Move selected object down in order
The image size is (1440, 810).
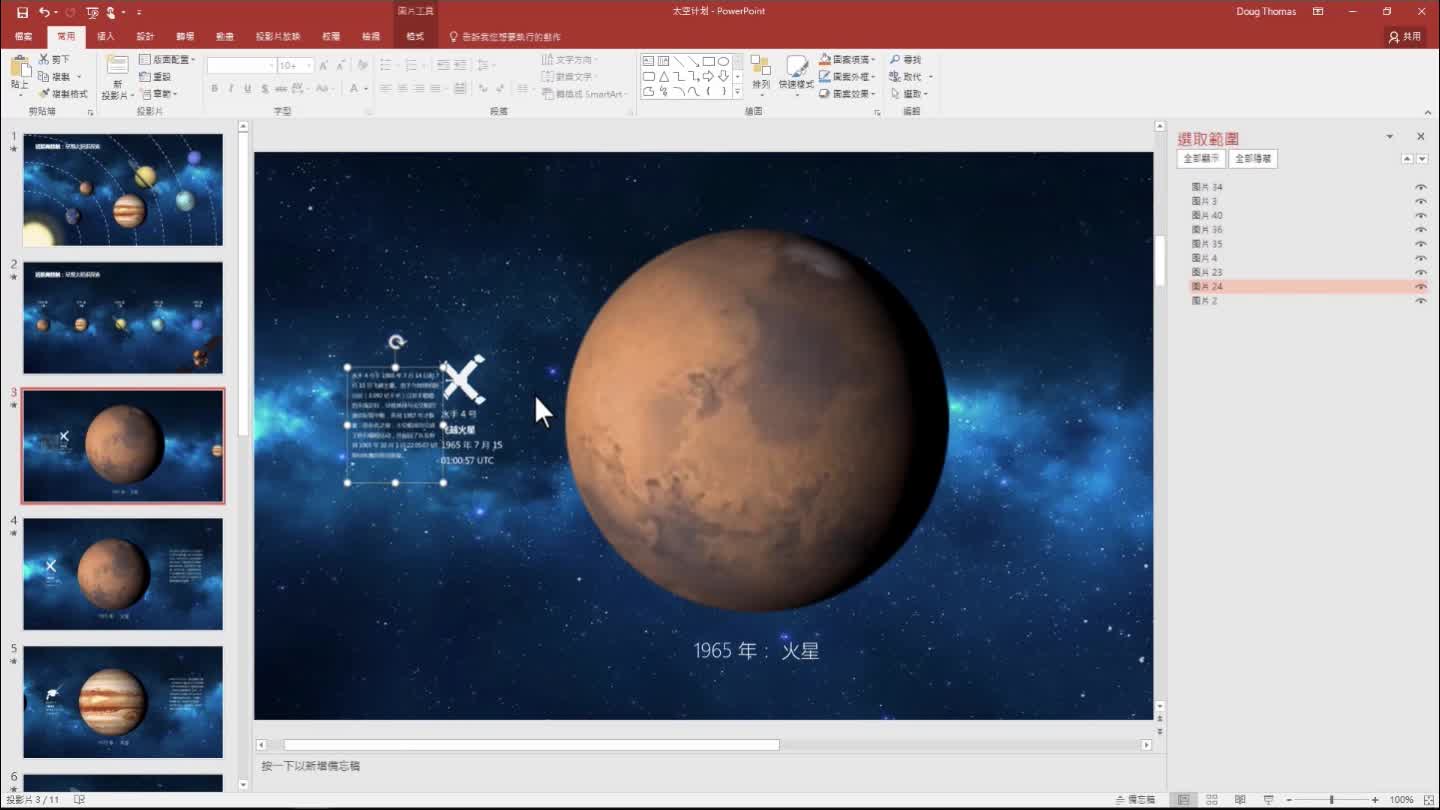point(1422,159)
